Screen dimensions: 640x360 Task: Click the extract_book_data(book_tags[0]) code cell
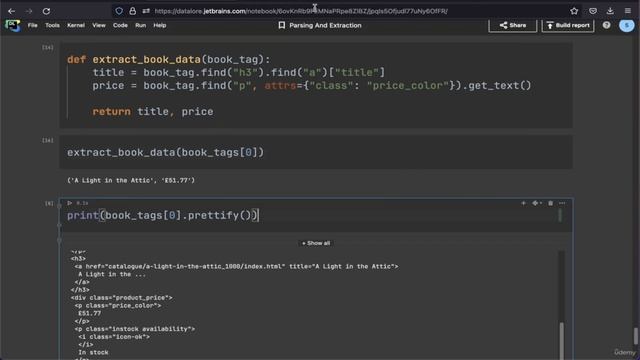point(316,152)
